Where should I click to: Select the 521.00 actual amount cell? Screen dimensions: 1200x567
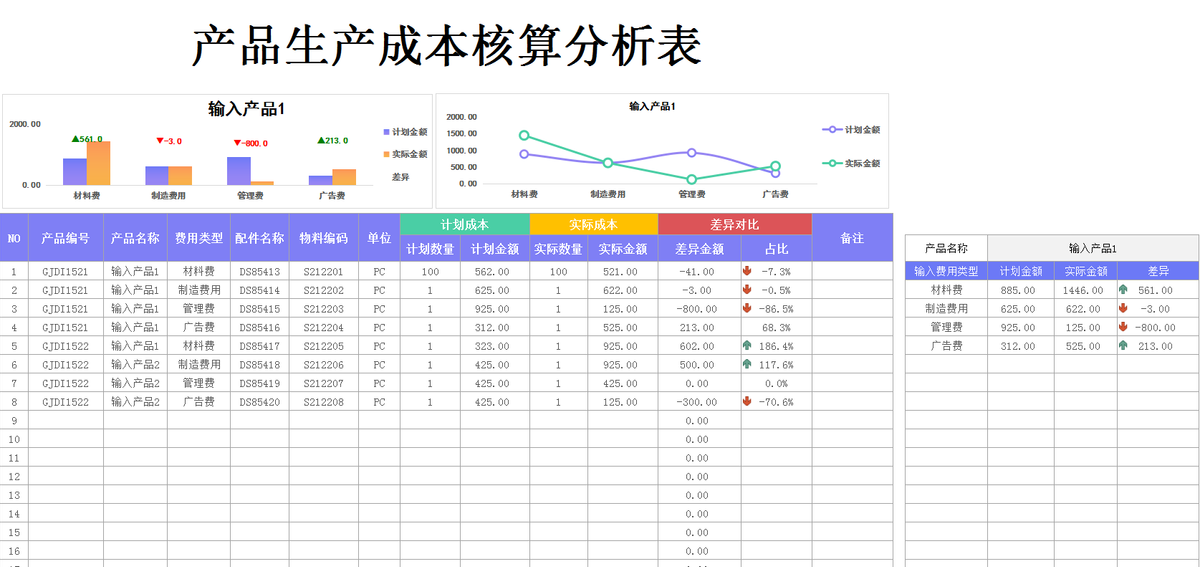point(623,271)
